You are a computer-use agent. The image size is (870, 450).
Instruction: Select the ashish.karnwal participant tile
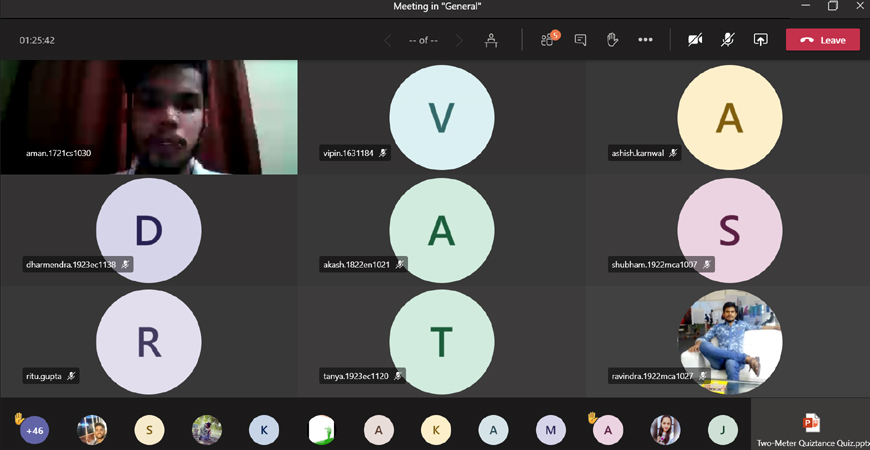729,117
